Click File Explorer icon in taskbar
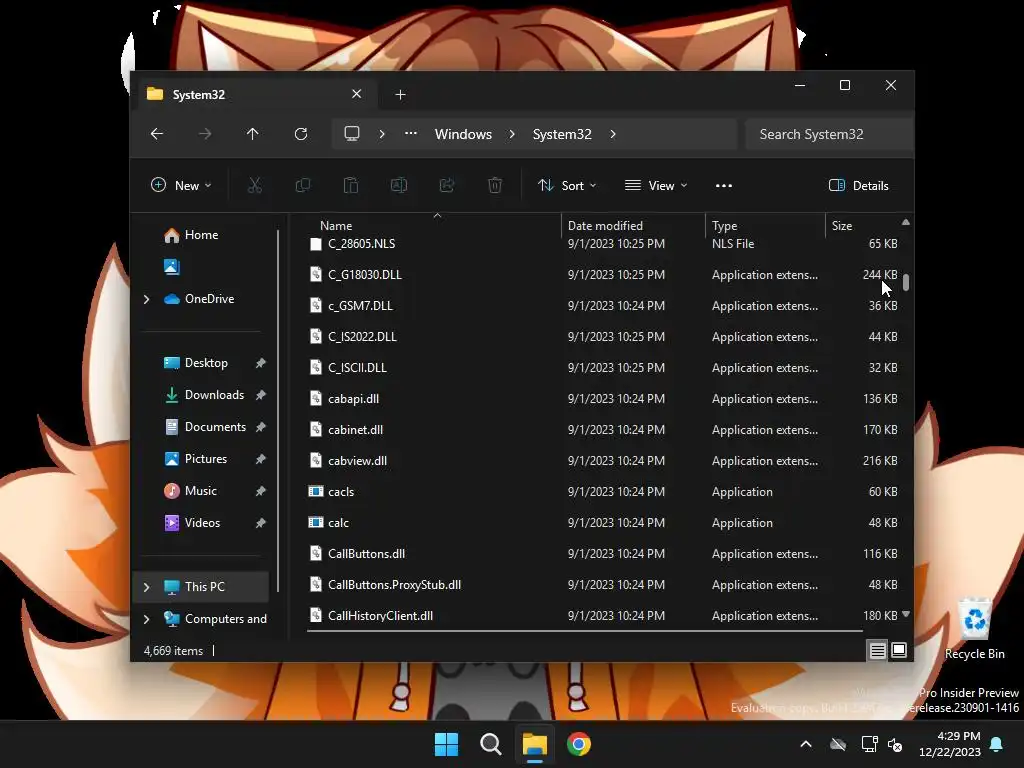The image size is (1024, 768). coord(534,744)
